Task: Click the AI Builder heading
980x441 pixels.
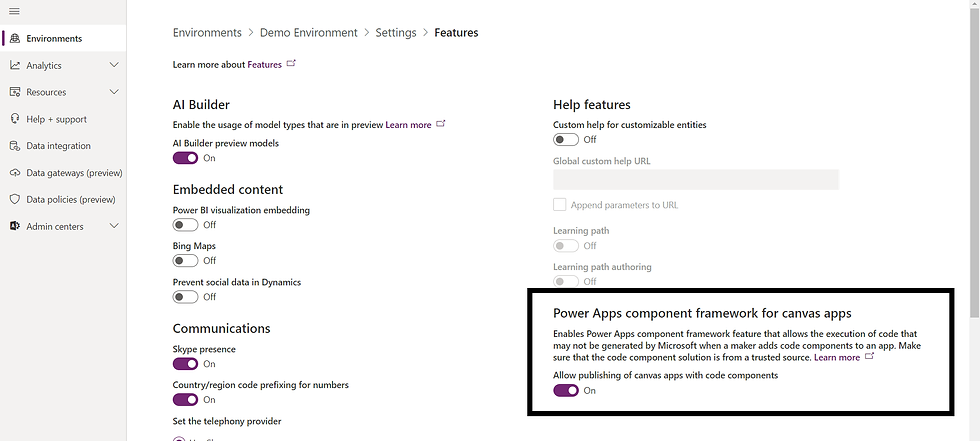Action: click(x=201, y=104)
